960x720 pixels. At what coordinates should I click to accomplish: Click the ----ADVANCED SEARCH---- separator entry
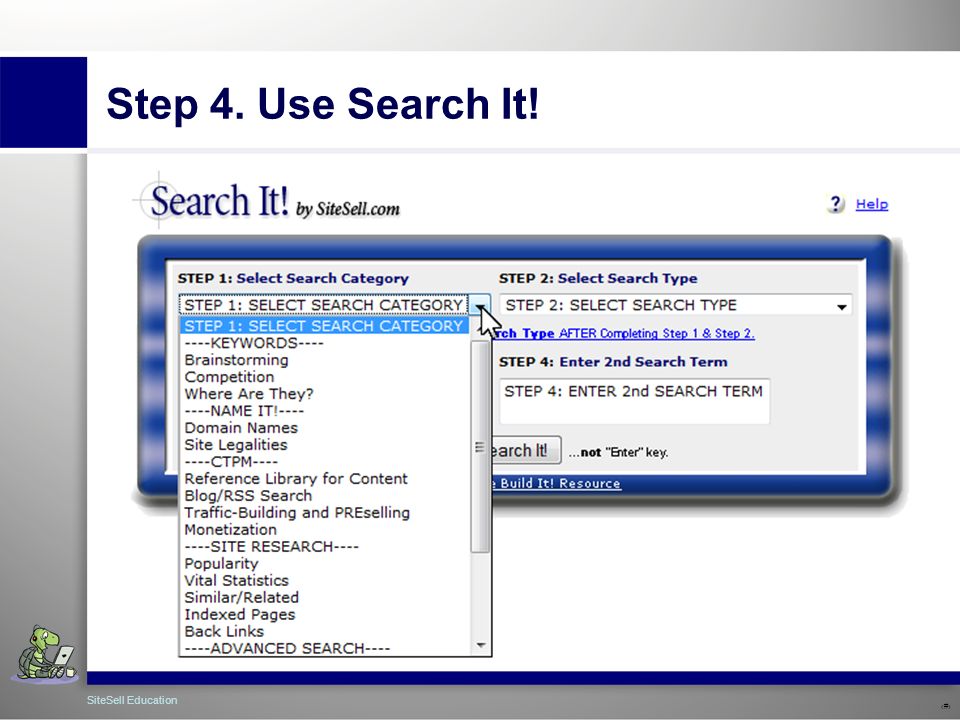(287, 648)
